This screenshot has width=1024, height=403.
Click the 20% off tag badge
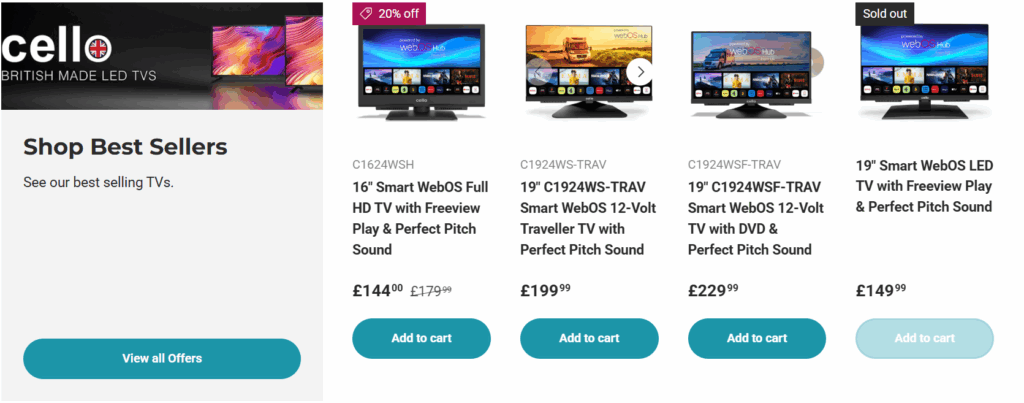click(391, 13)
